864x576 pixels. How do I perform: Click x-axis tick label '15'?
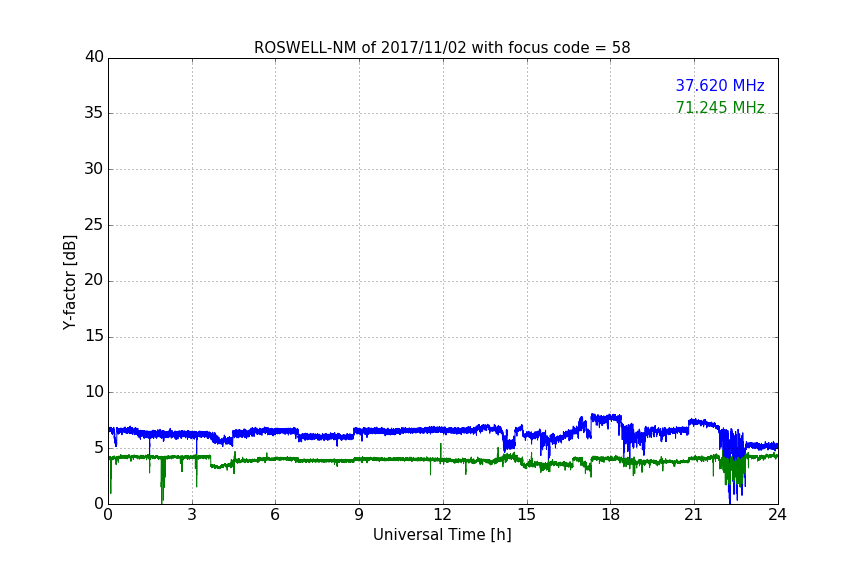click(x=526, y=515)
